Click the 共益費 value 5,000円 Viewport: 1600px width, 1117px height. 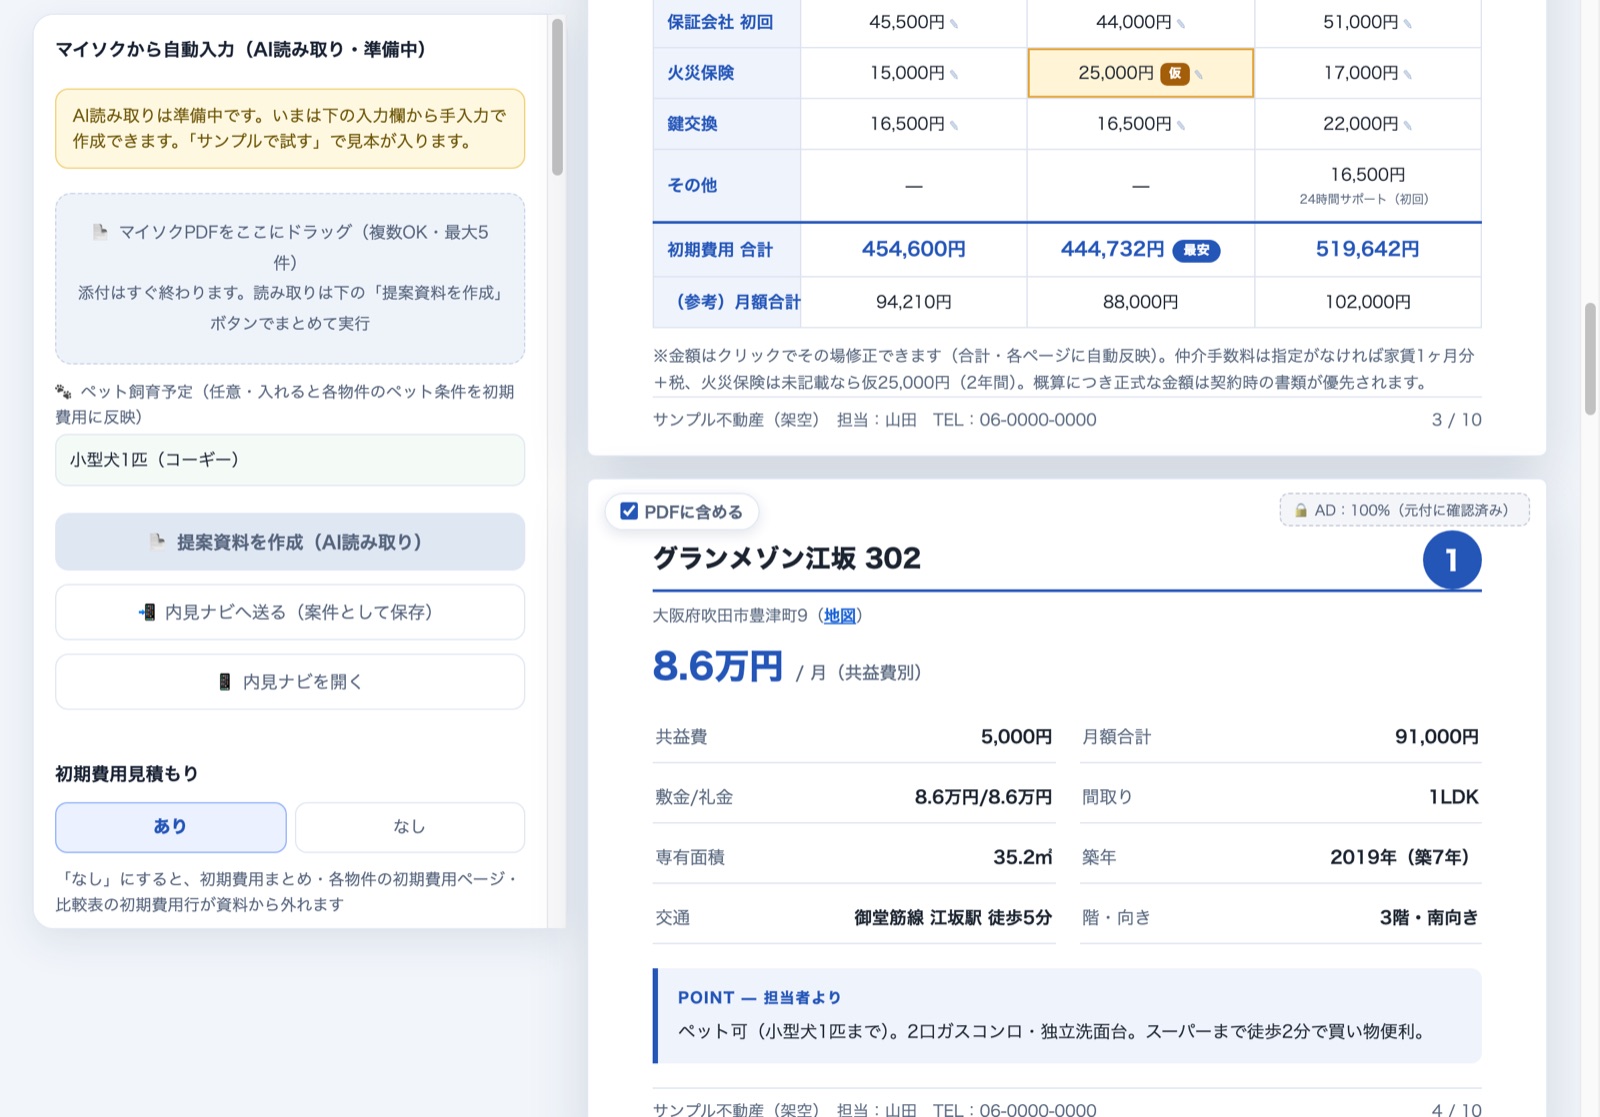coord(1016,737)
